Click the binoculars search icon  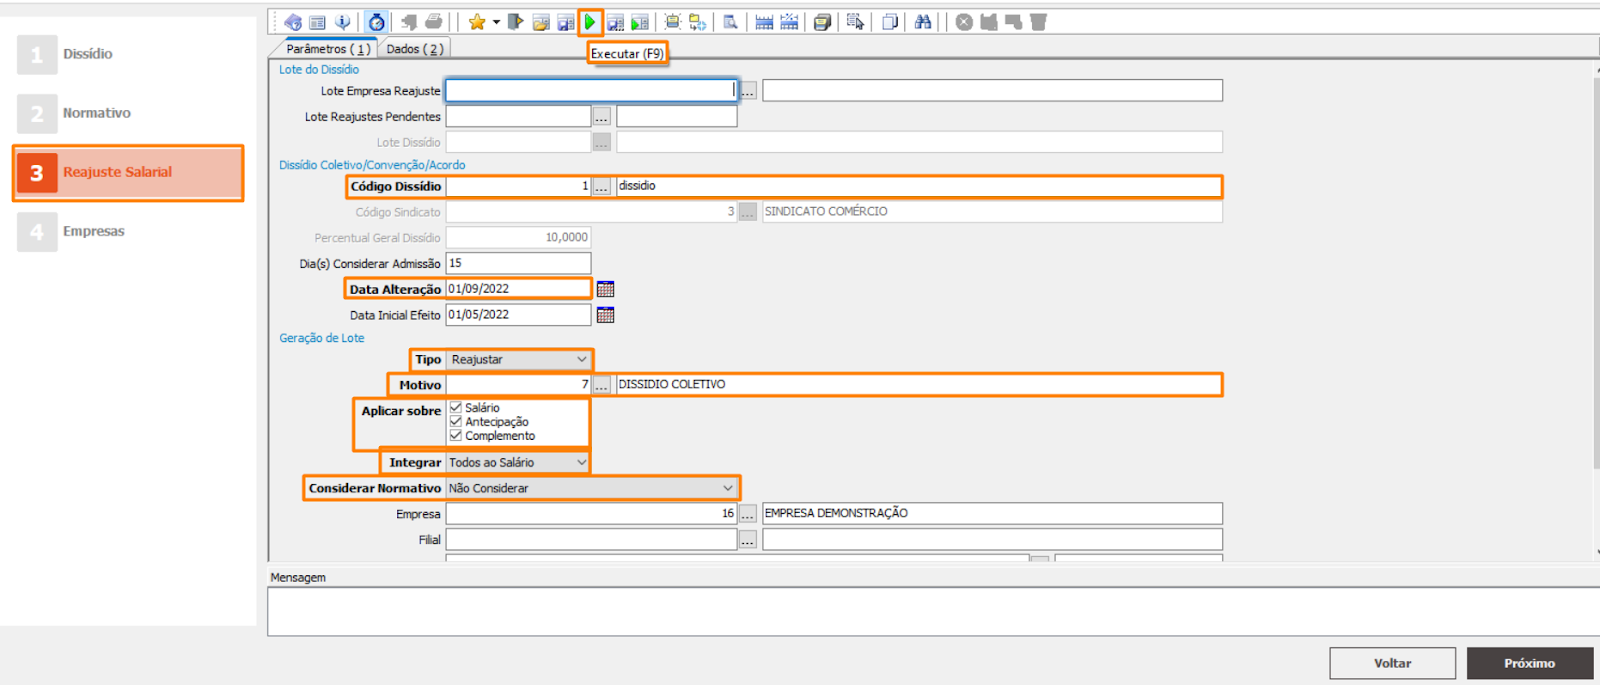[923, 22]
